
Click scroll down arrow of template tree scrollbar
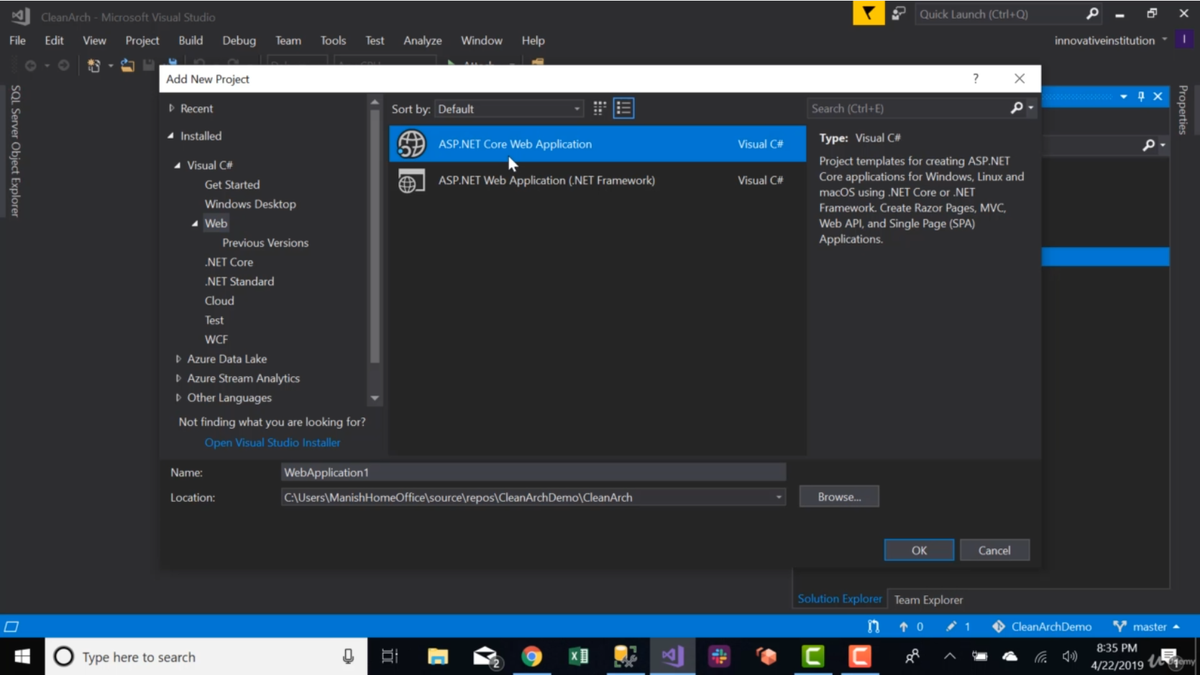coord(375,398)
